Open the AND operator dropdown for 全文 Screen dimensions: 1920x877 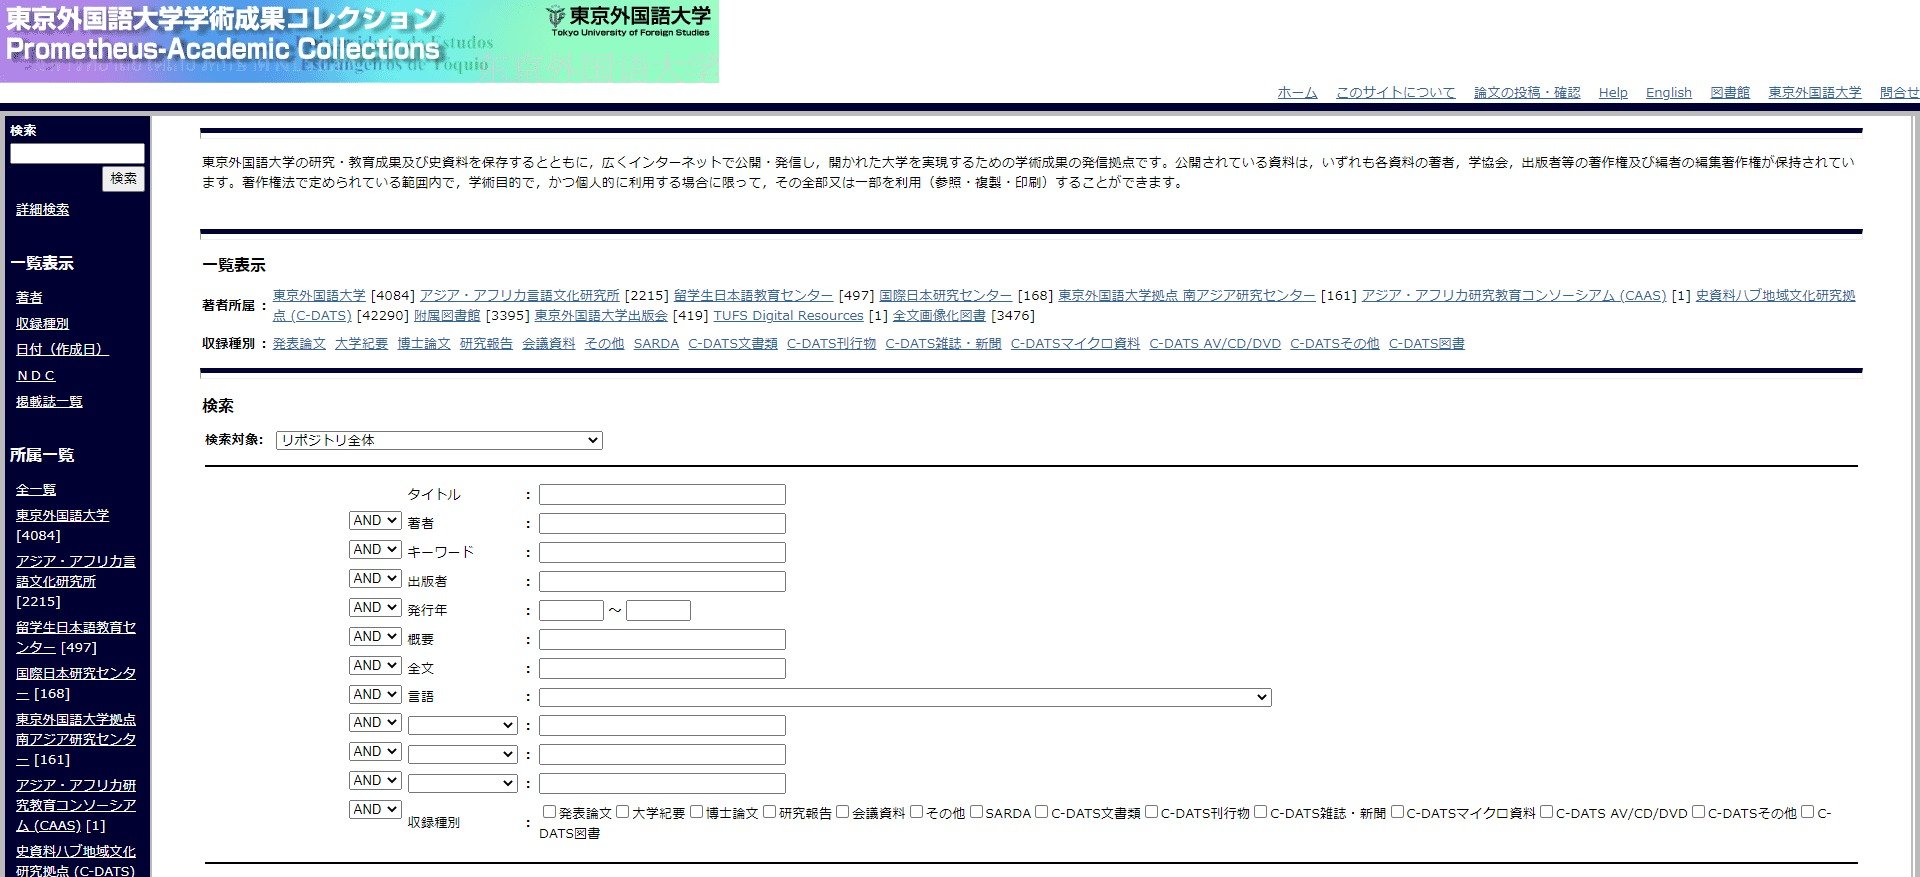point(375,666)
